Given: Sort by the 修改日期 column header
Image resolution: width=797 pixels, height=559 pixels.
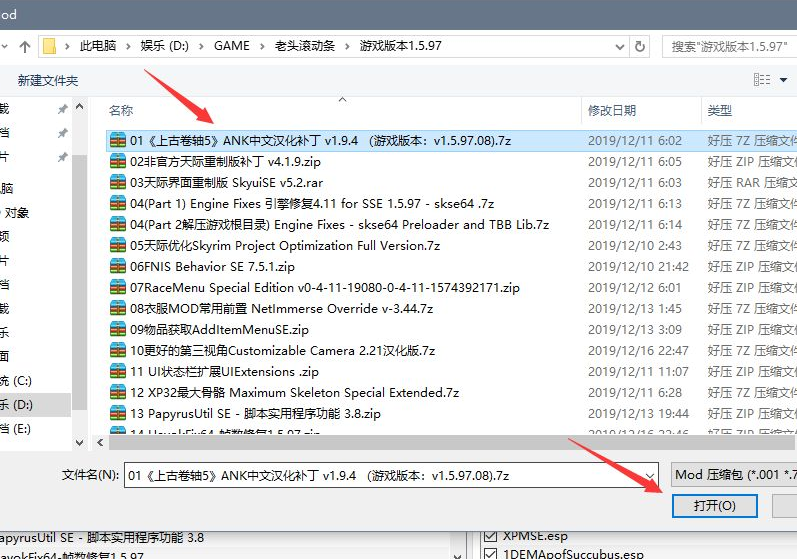Looking at the screenshot, I should coord(612,110).
